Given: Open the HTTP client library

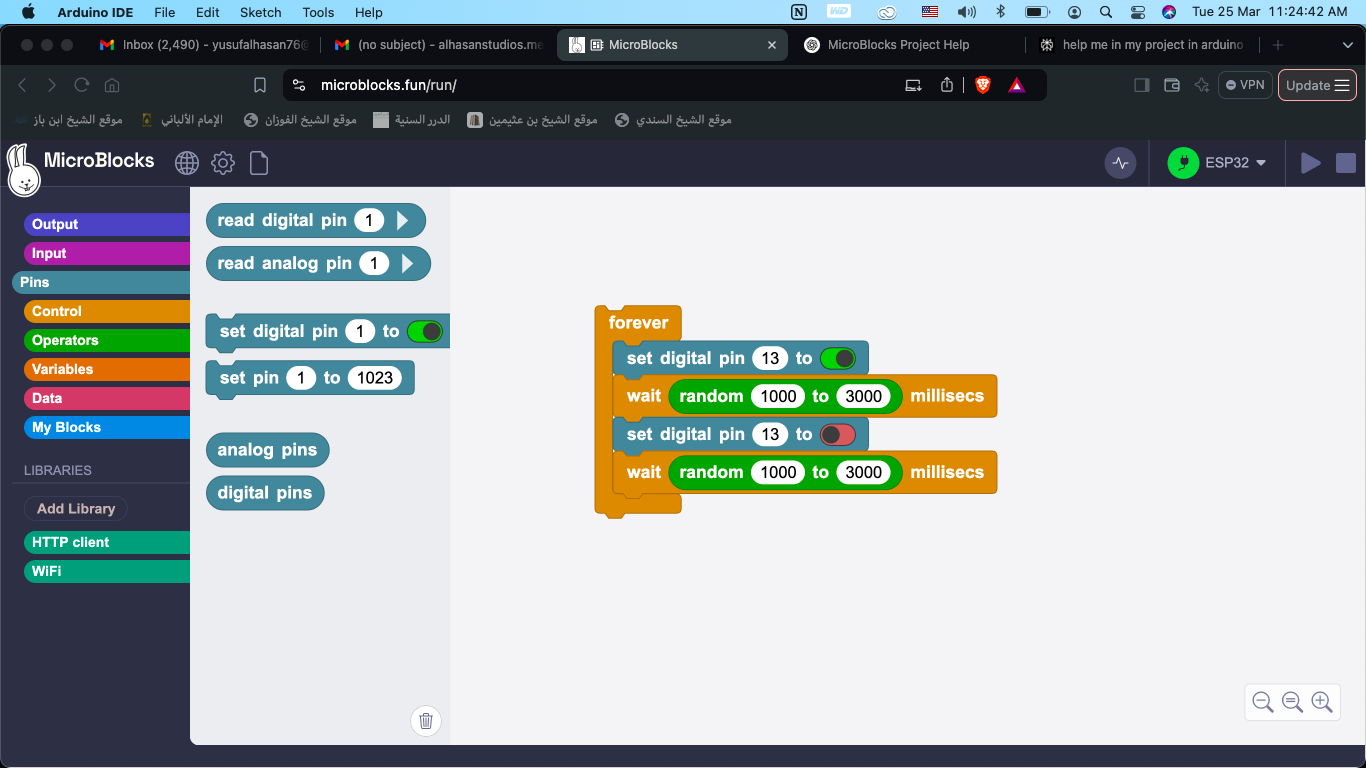Looking at the screenshot, I should [x=107, y=542].
